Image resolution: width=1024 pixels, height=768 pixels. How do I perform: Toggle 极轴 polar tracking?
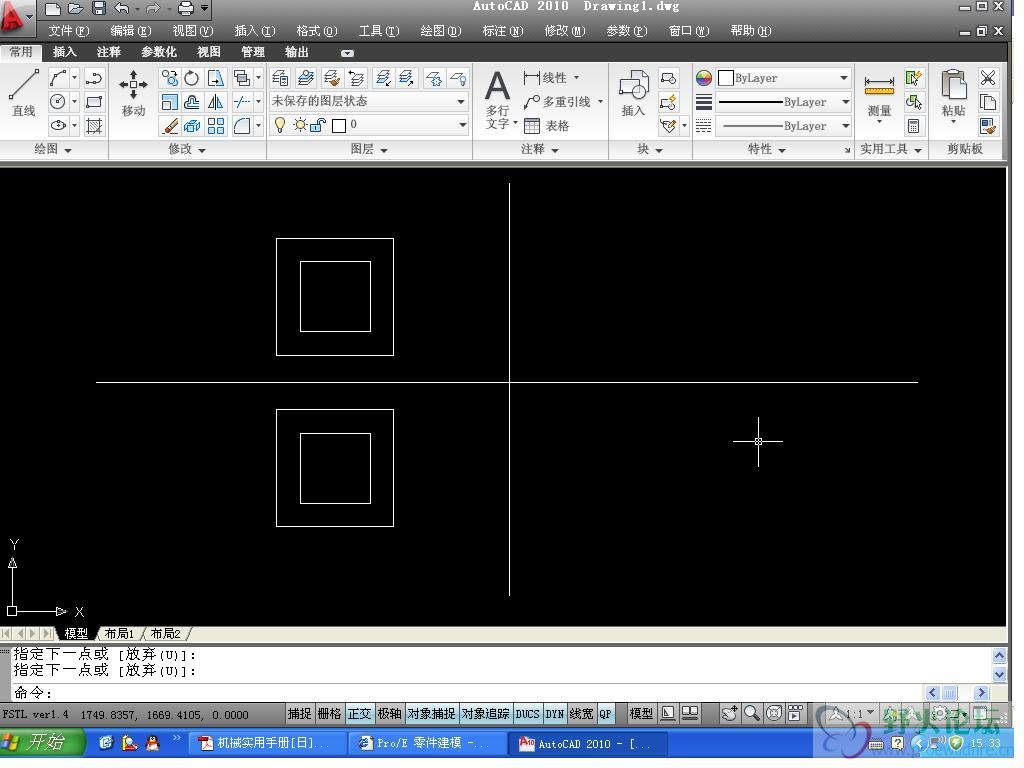pyautogui.click(x=389, y=714)
